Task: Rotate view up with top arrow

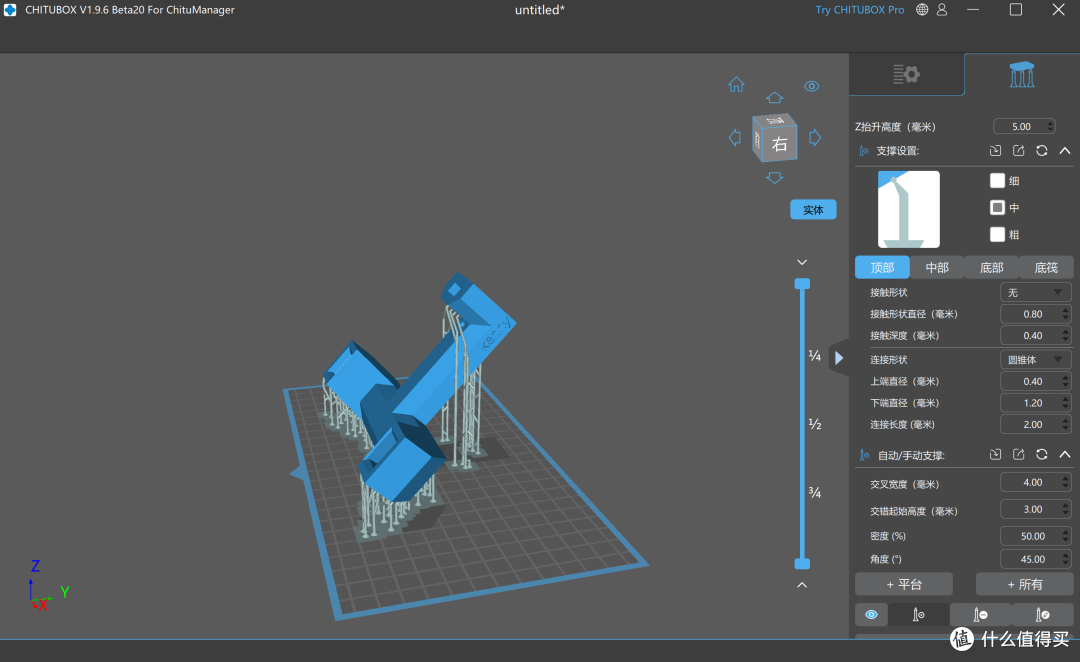Action: click(775, 97)
